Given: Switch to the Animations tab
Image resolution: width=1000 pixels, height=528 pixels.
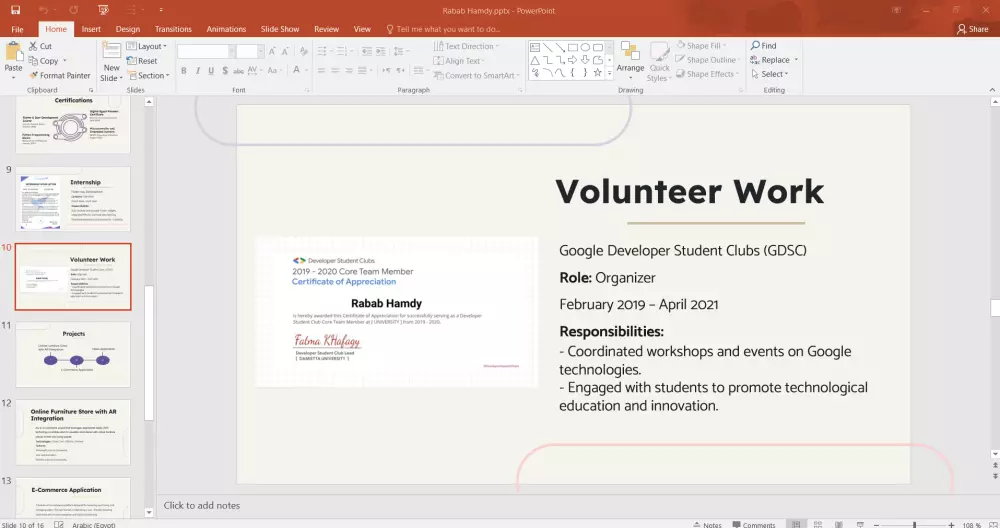Looking at the screenshot, I should pos(226,29).
